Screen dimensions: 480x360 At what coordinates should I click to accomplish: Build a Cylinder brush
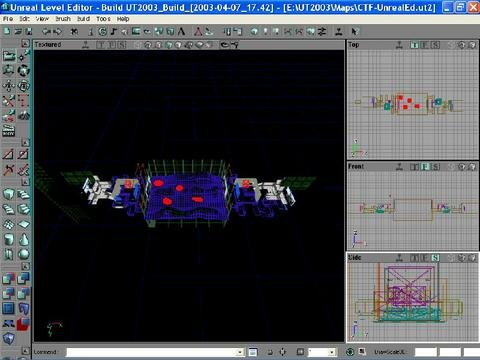click(9, 239)
